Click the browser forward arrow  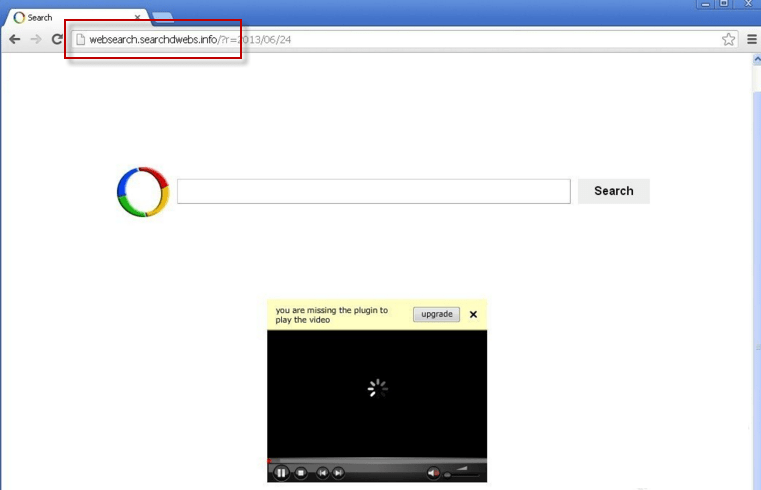tap(36, 39)
